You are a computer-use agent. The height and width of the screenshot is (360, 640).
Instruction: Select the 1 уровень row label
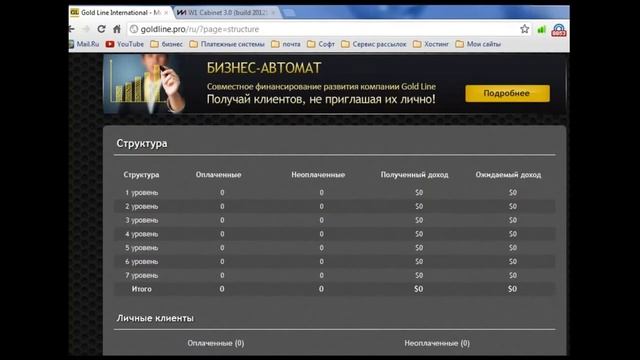[142, 193]
